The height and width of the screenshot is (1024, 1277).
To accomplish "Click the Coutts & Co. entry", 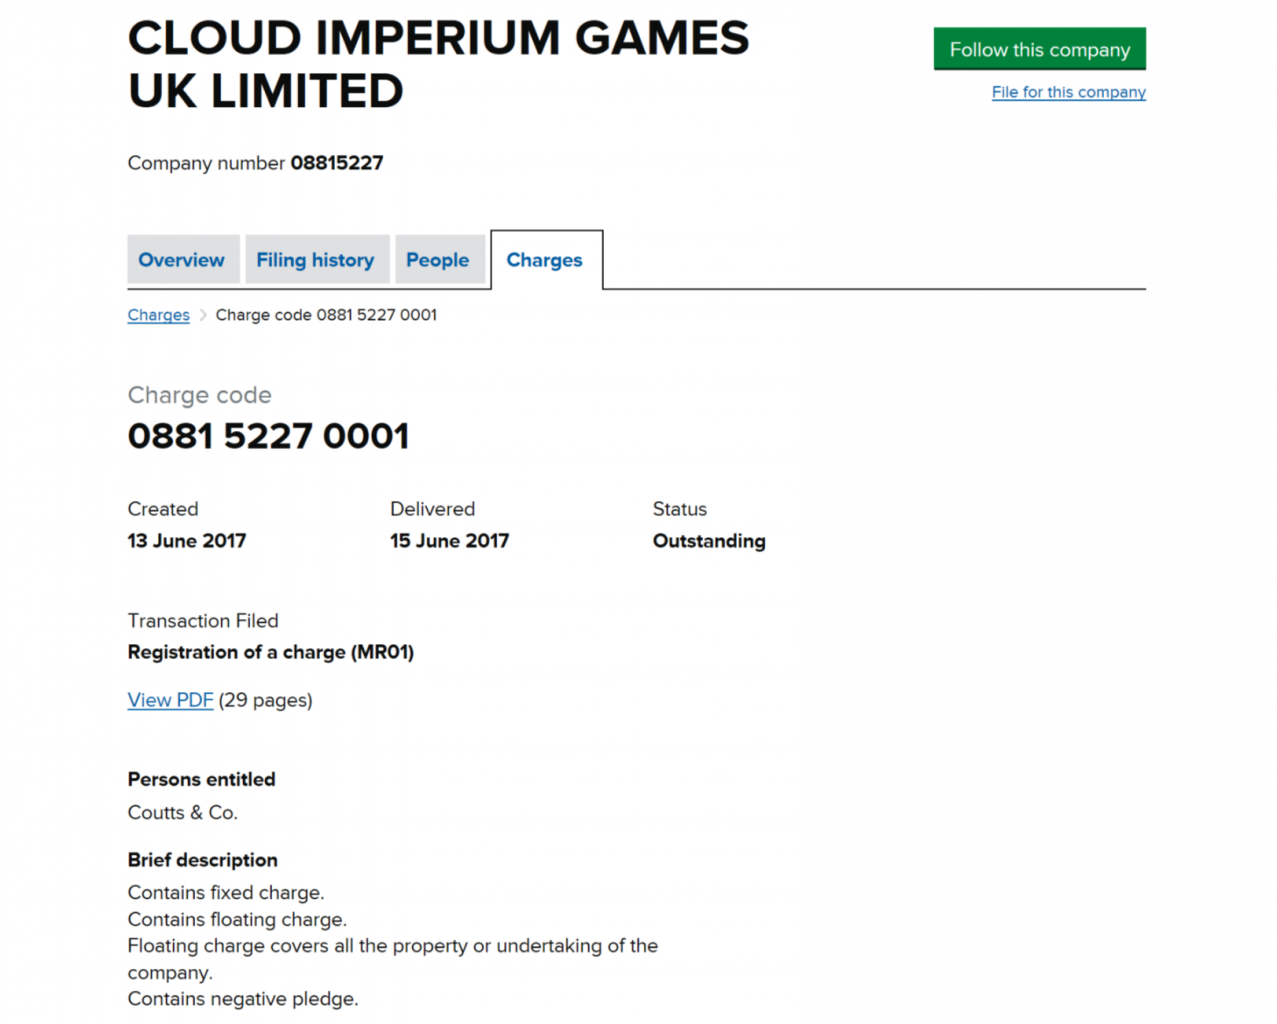I will [183, 813].
